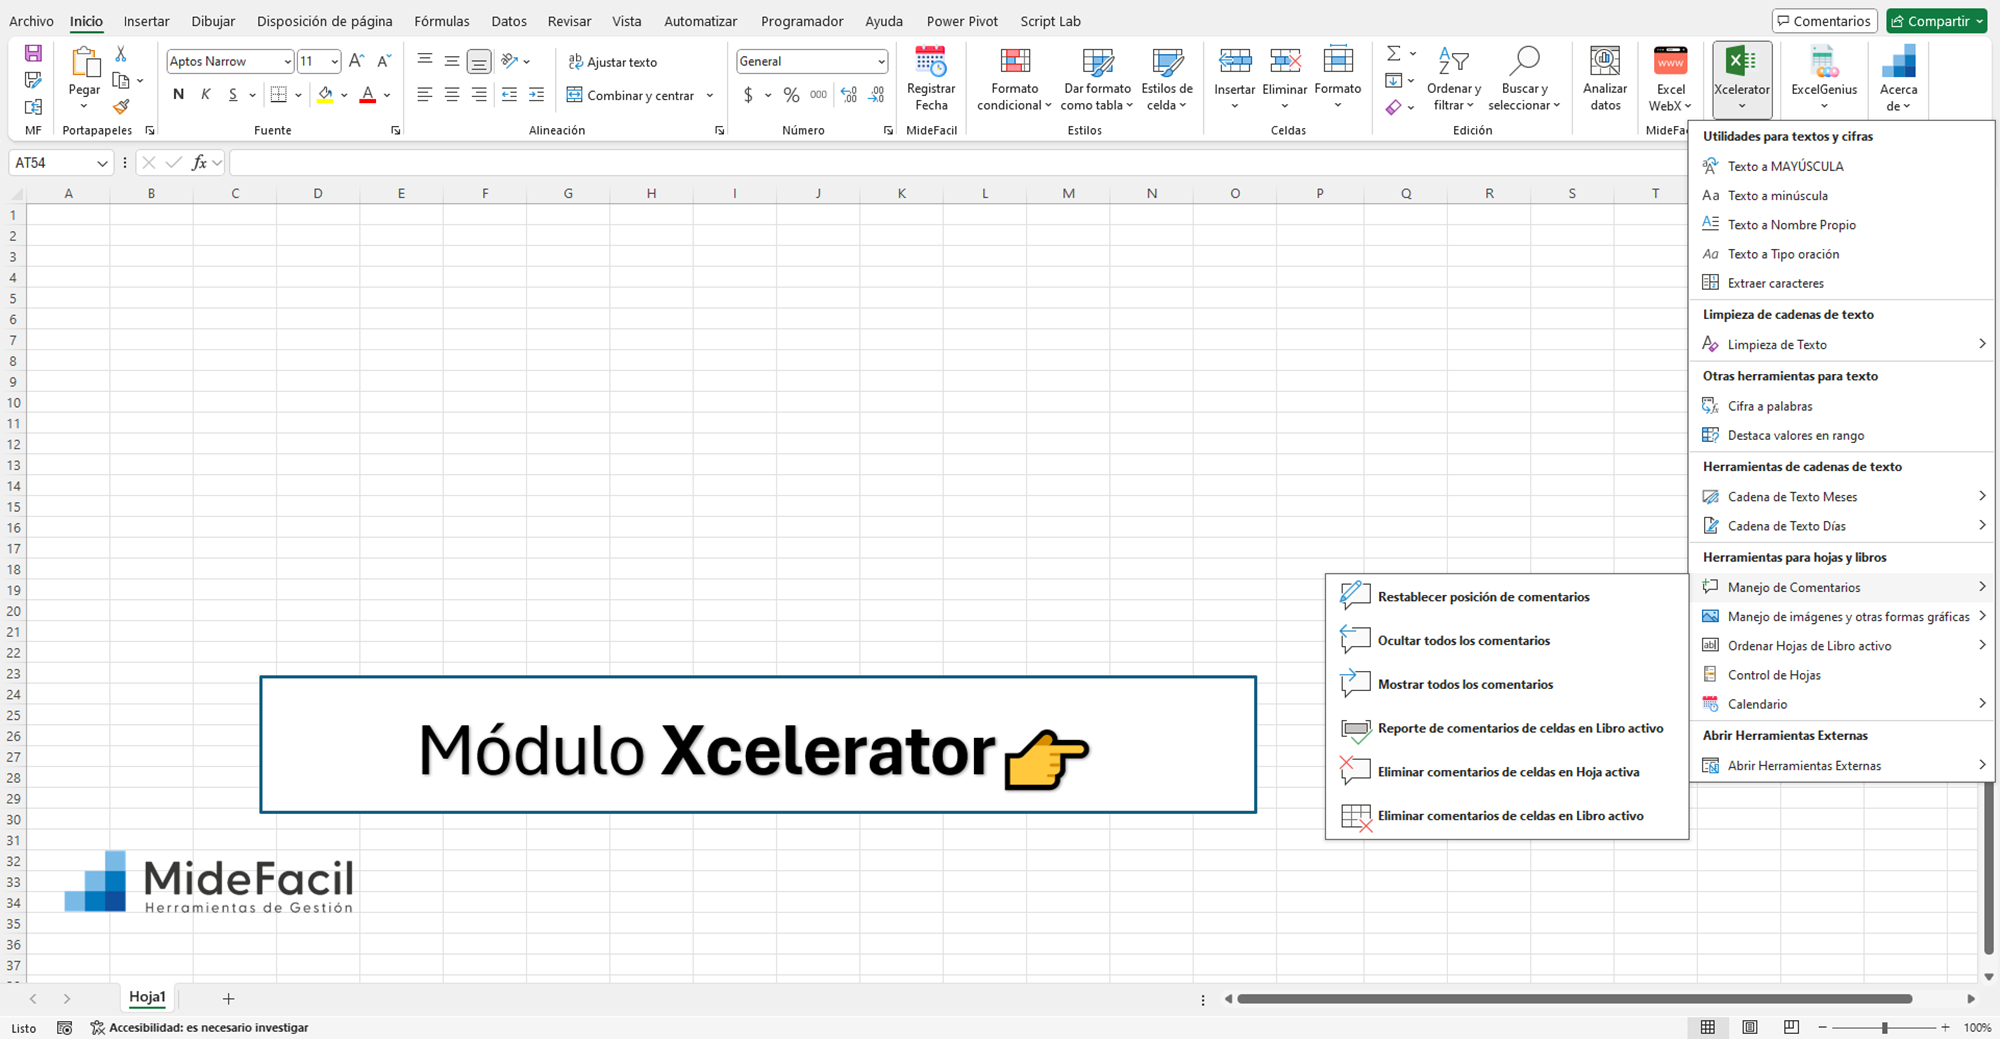Click Buscar y seleccionar magnifier

coord(1524,61)
